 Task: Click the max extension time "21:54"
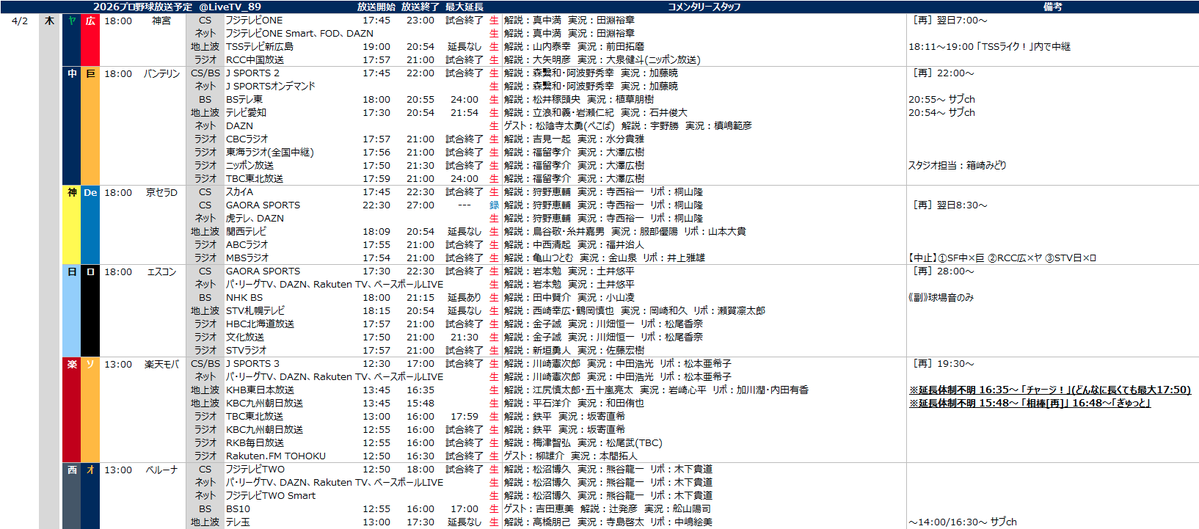click(464, 112)
